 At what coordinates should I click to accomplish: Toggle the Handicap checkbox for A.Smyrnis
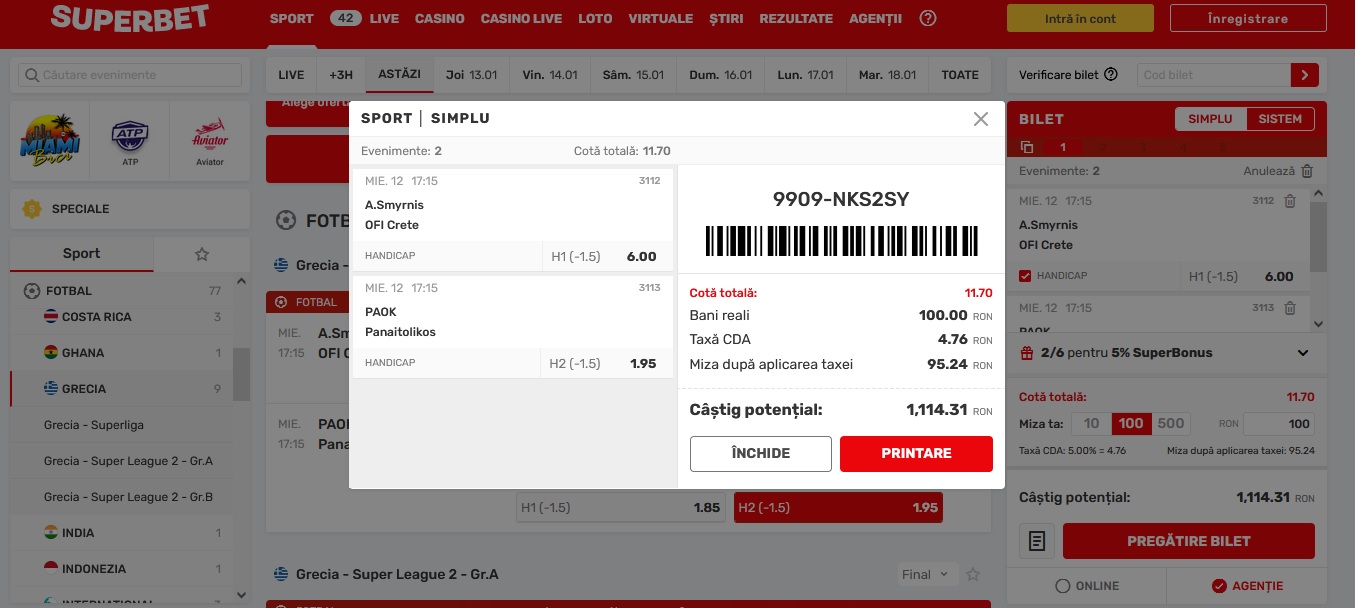click(1024, 276)
